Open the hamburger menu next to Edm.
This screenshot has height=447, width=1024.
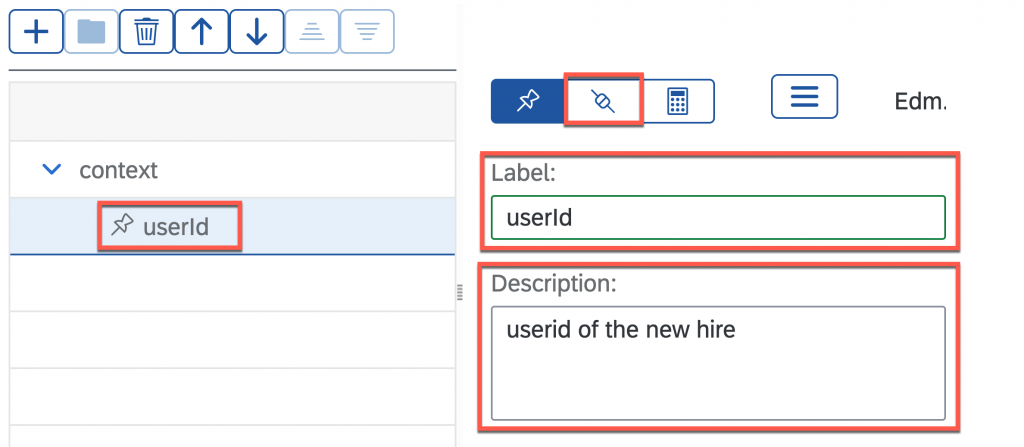[804, 97]
